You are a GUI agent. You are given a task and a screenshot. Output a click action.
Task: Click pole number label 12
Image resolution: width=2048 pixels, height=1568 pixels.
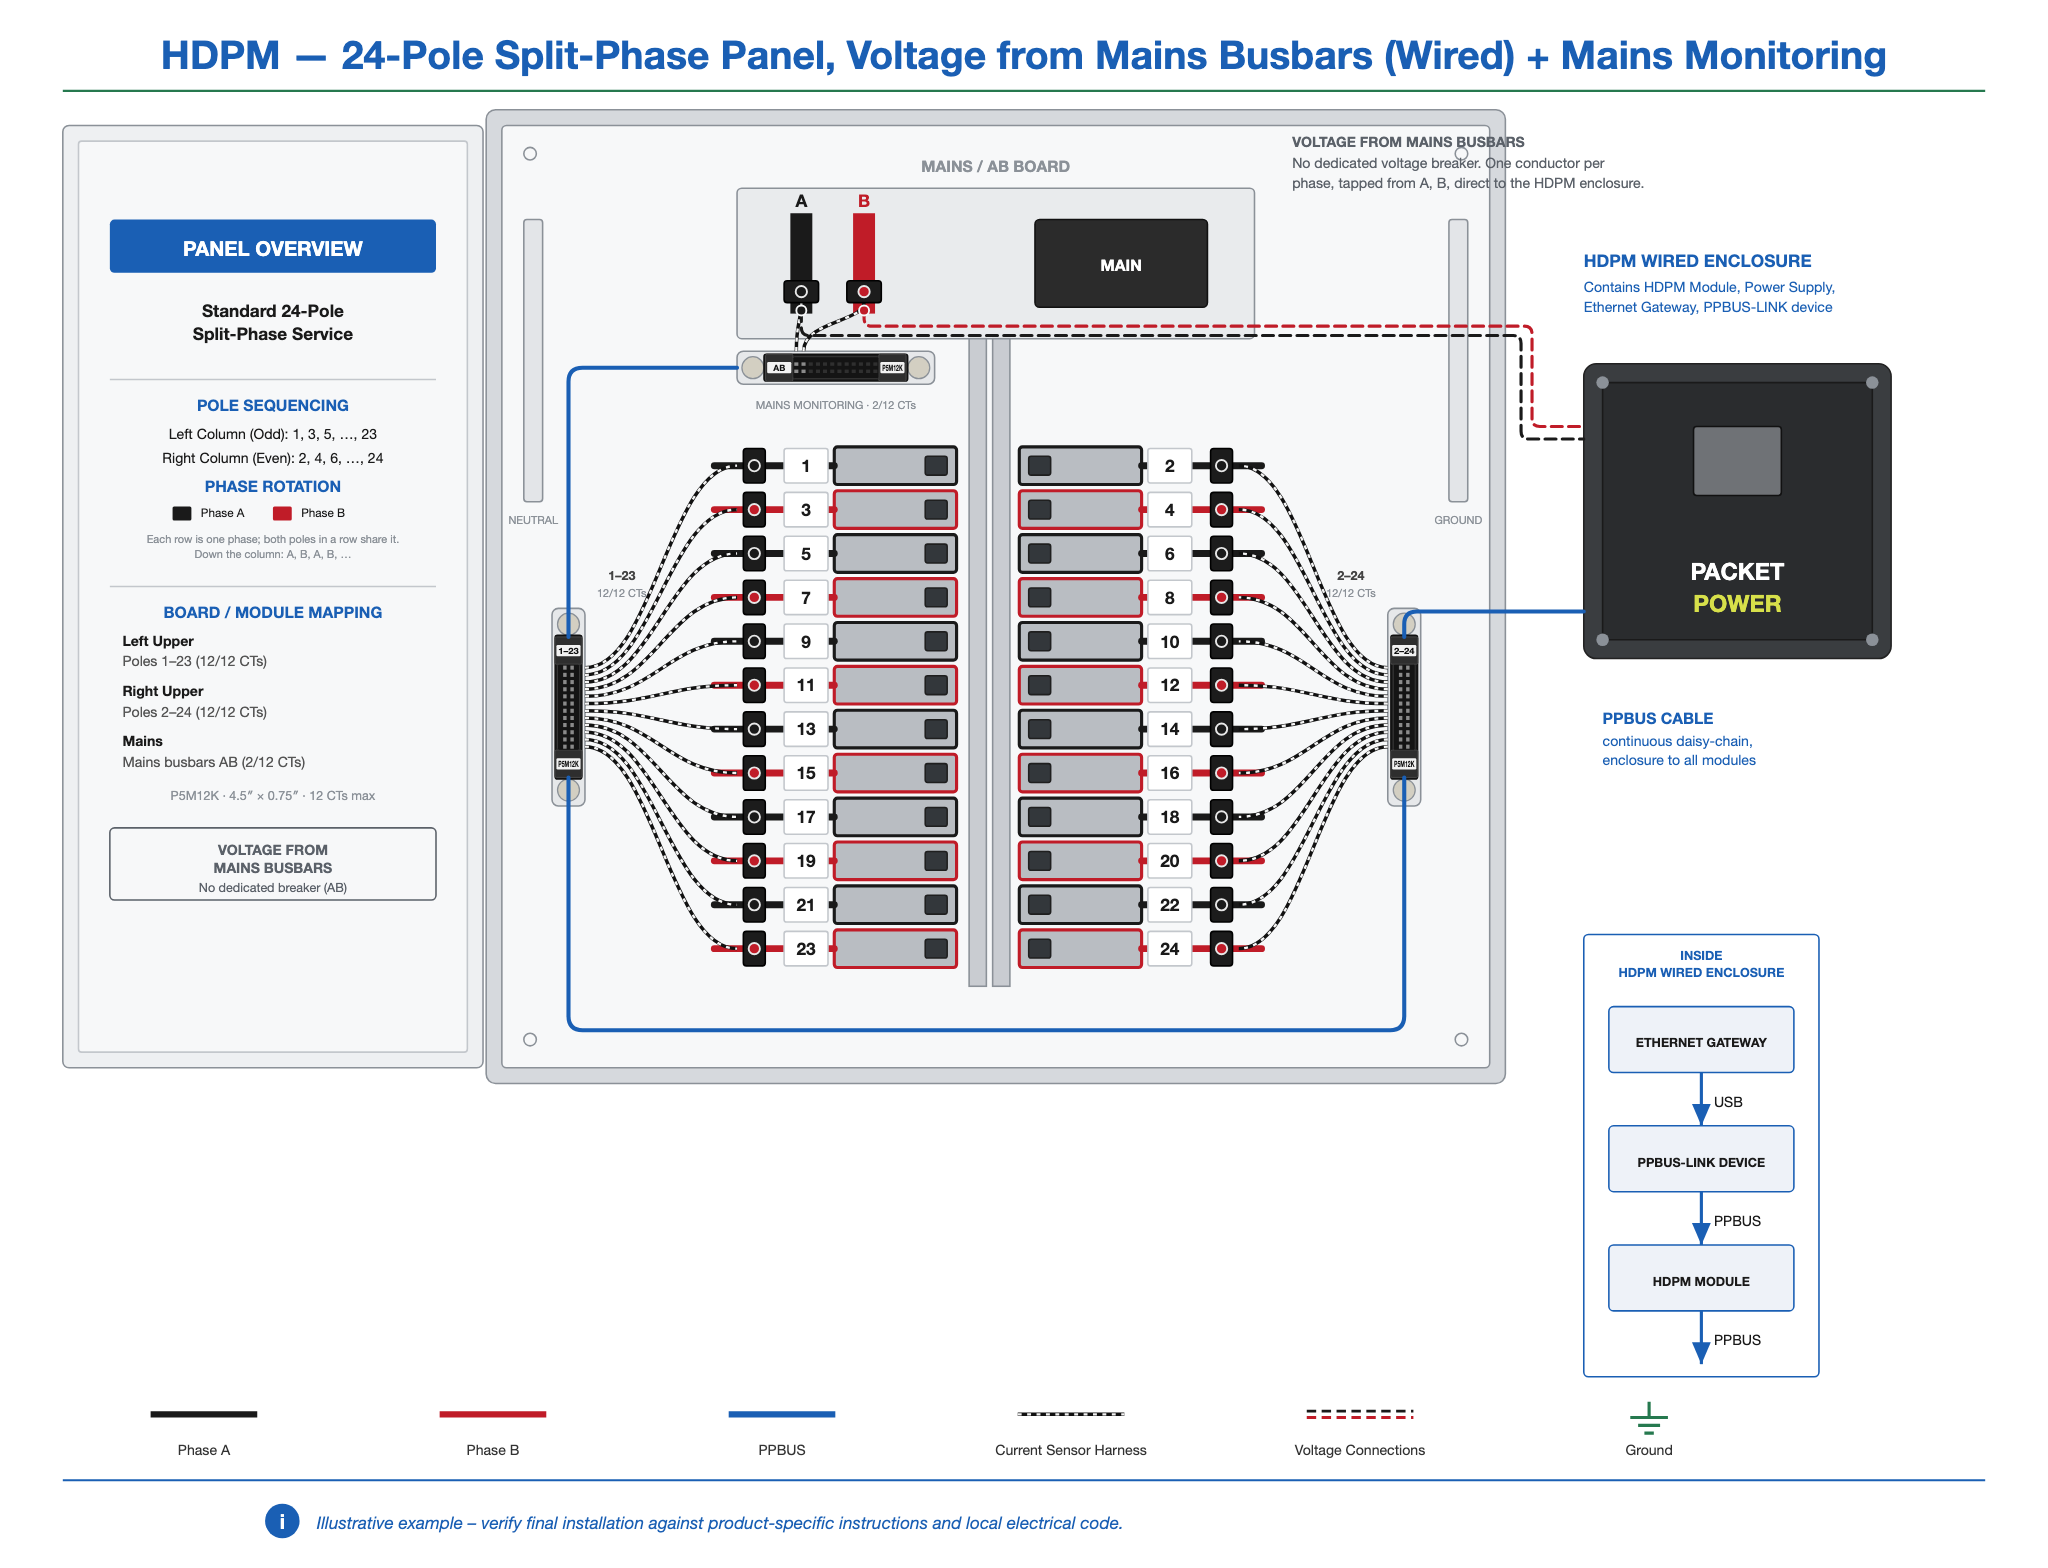pyautogui.click(x=1169, y=685)
